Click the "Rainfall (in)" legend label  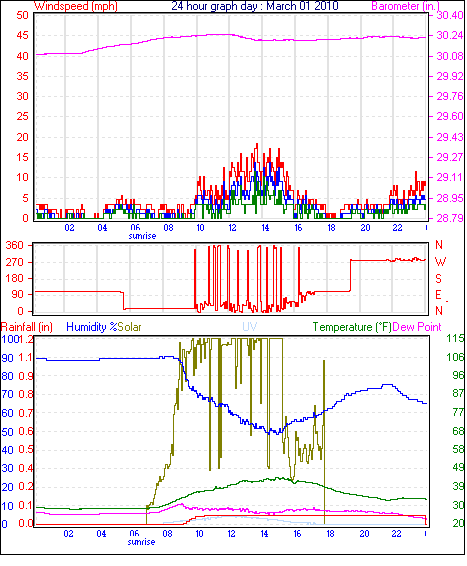[x=27, y=327]
